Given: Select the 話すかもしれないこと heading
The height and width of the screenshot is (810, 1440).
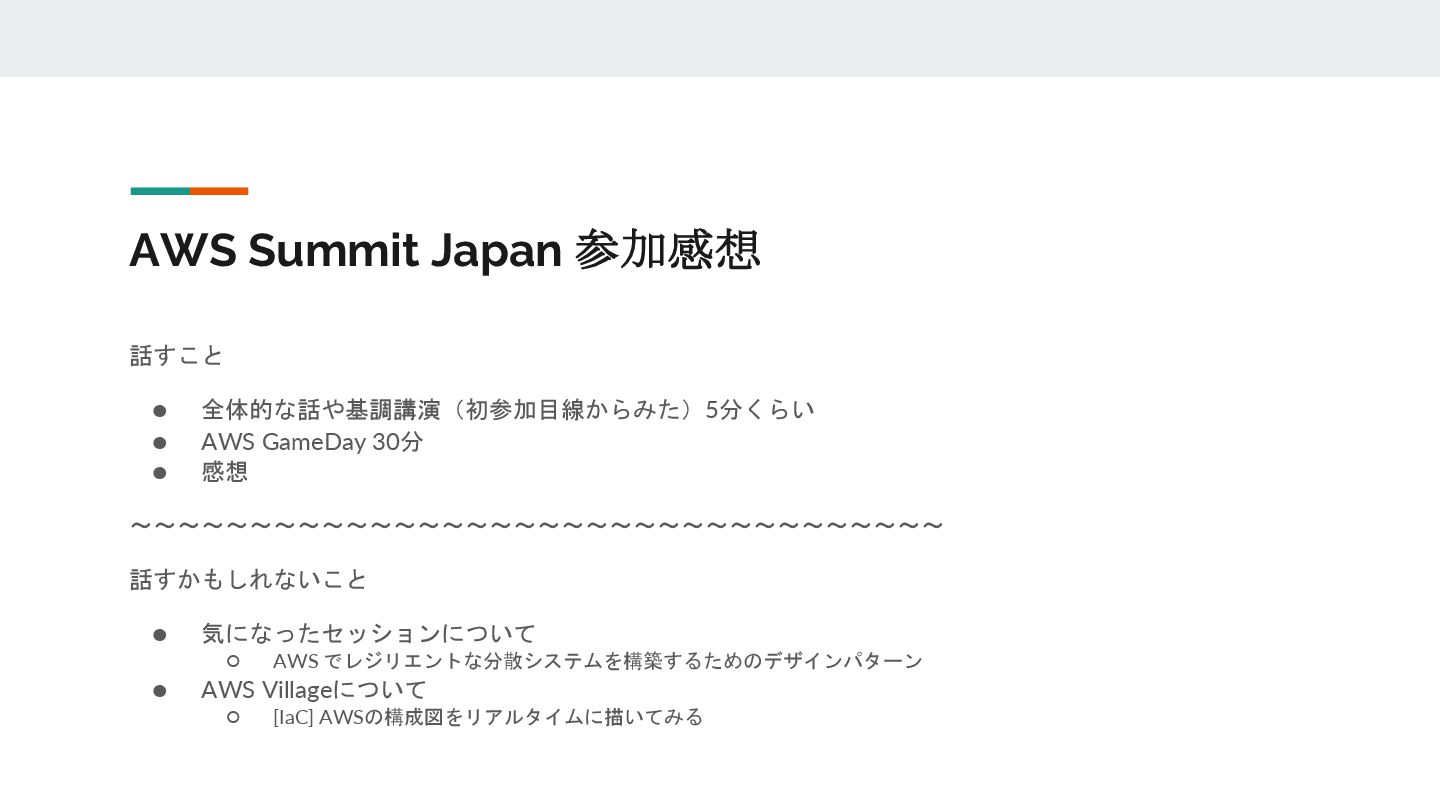Looking at the screenshot, I should click(249, 579).
